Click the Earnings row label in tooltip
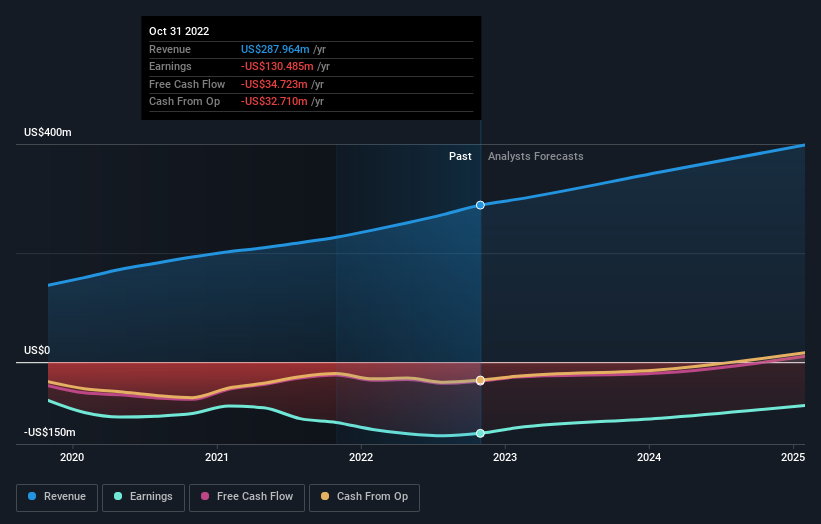This screenshot has height=524, width=821. [170, 66]
